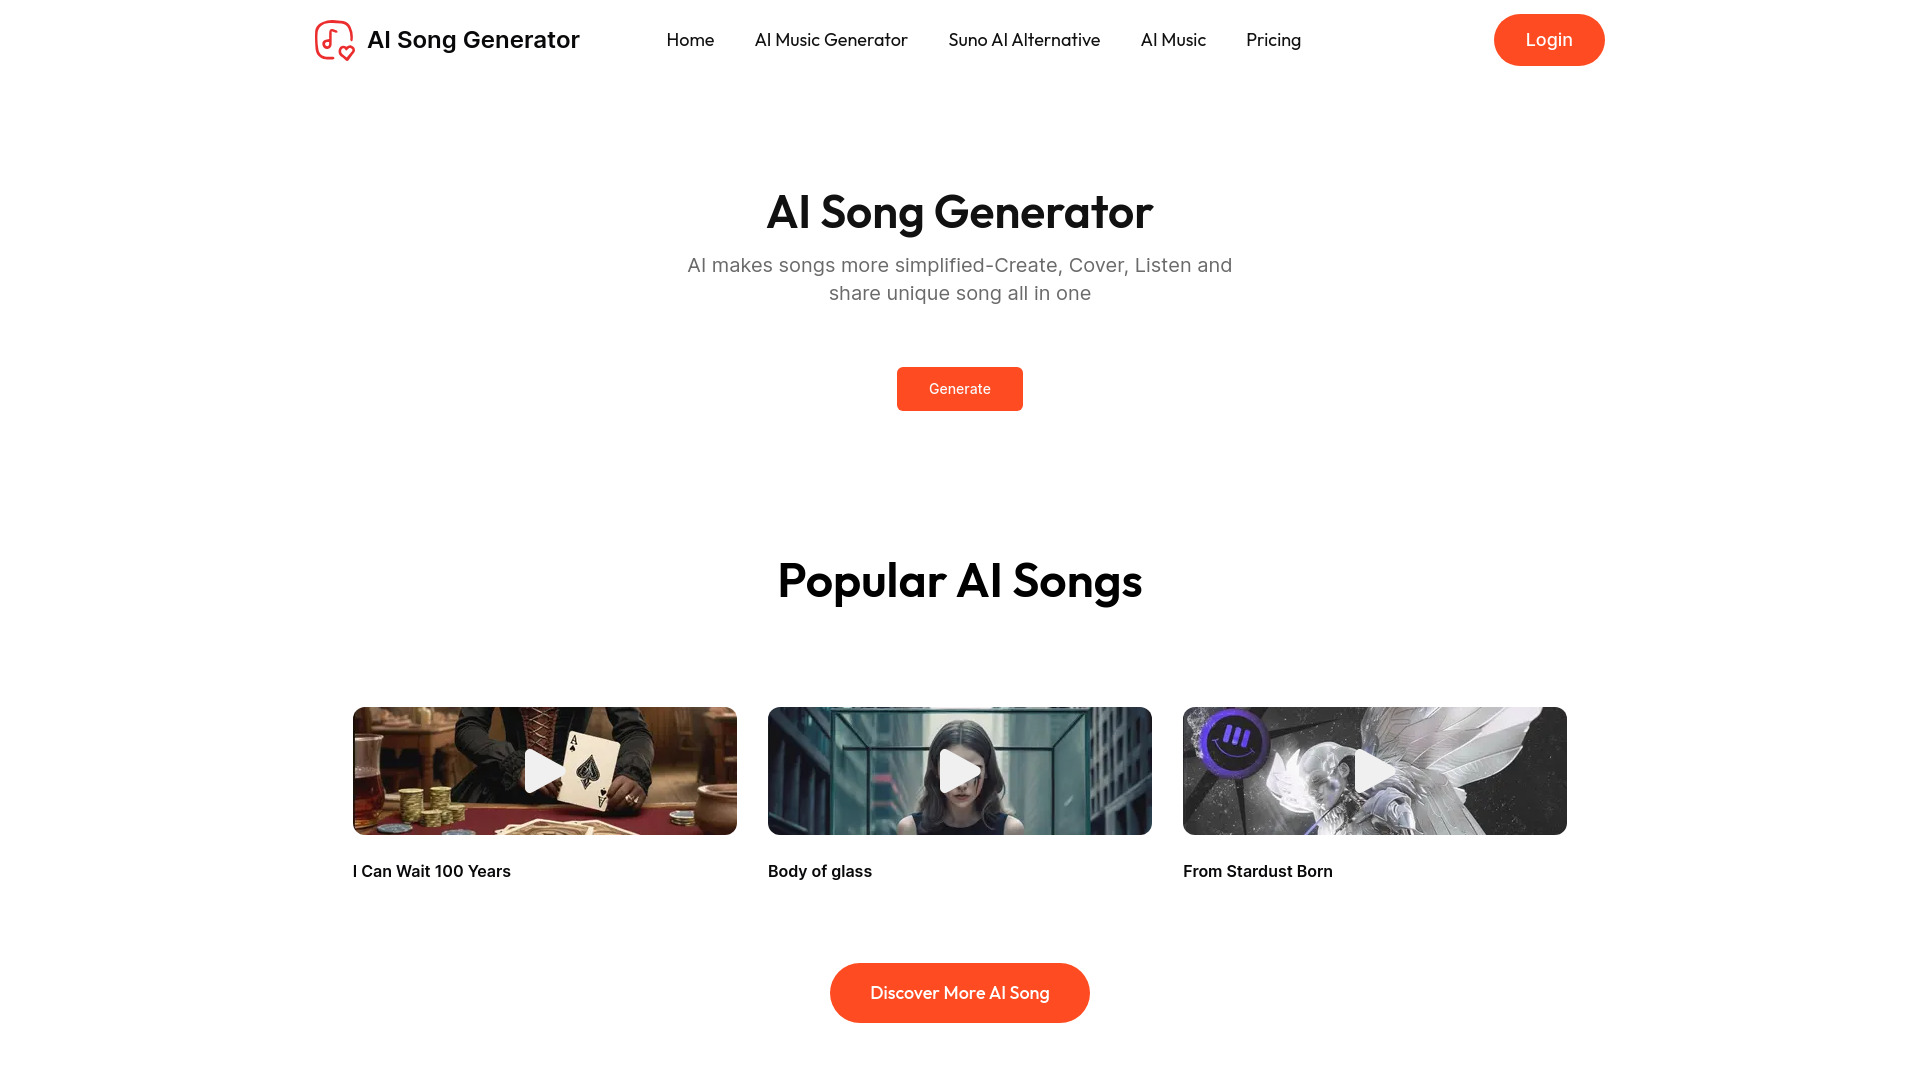Navigate to the Home tab
The height and width of the screenshot is (1080, 1920).
[688, 40]
